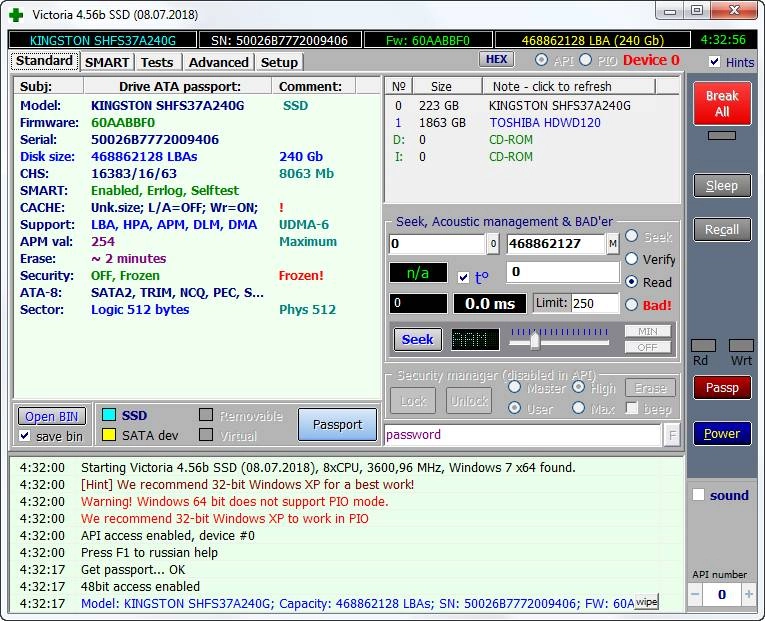Image resolution: width=765 pixels, height=621 pixels.
Task: Increase API number with plus button
Action: (748, 594)
